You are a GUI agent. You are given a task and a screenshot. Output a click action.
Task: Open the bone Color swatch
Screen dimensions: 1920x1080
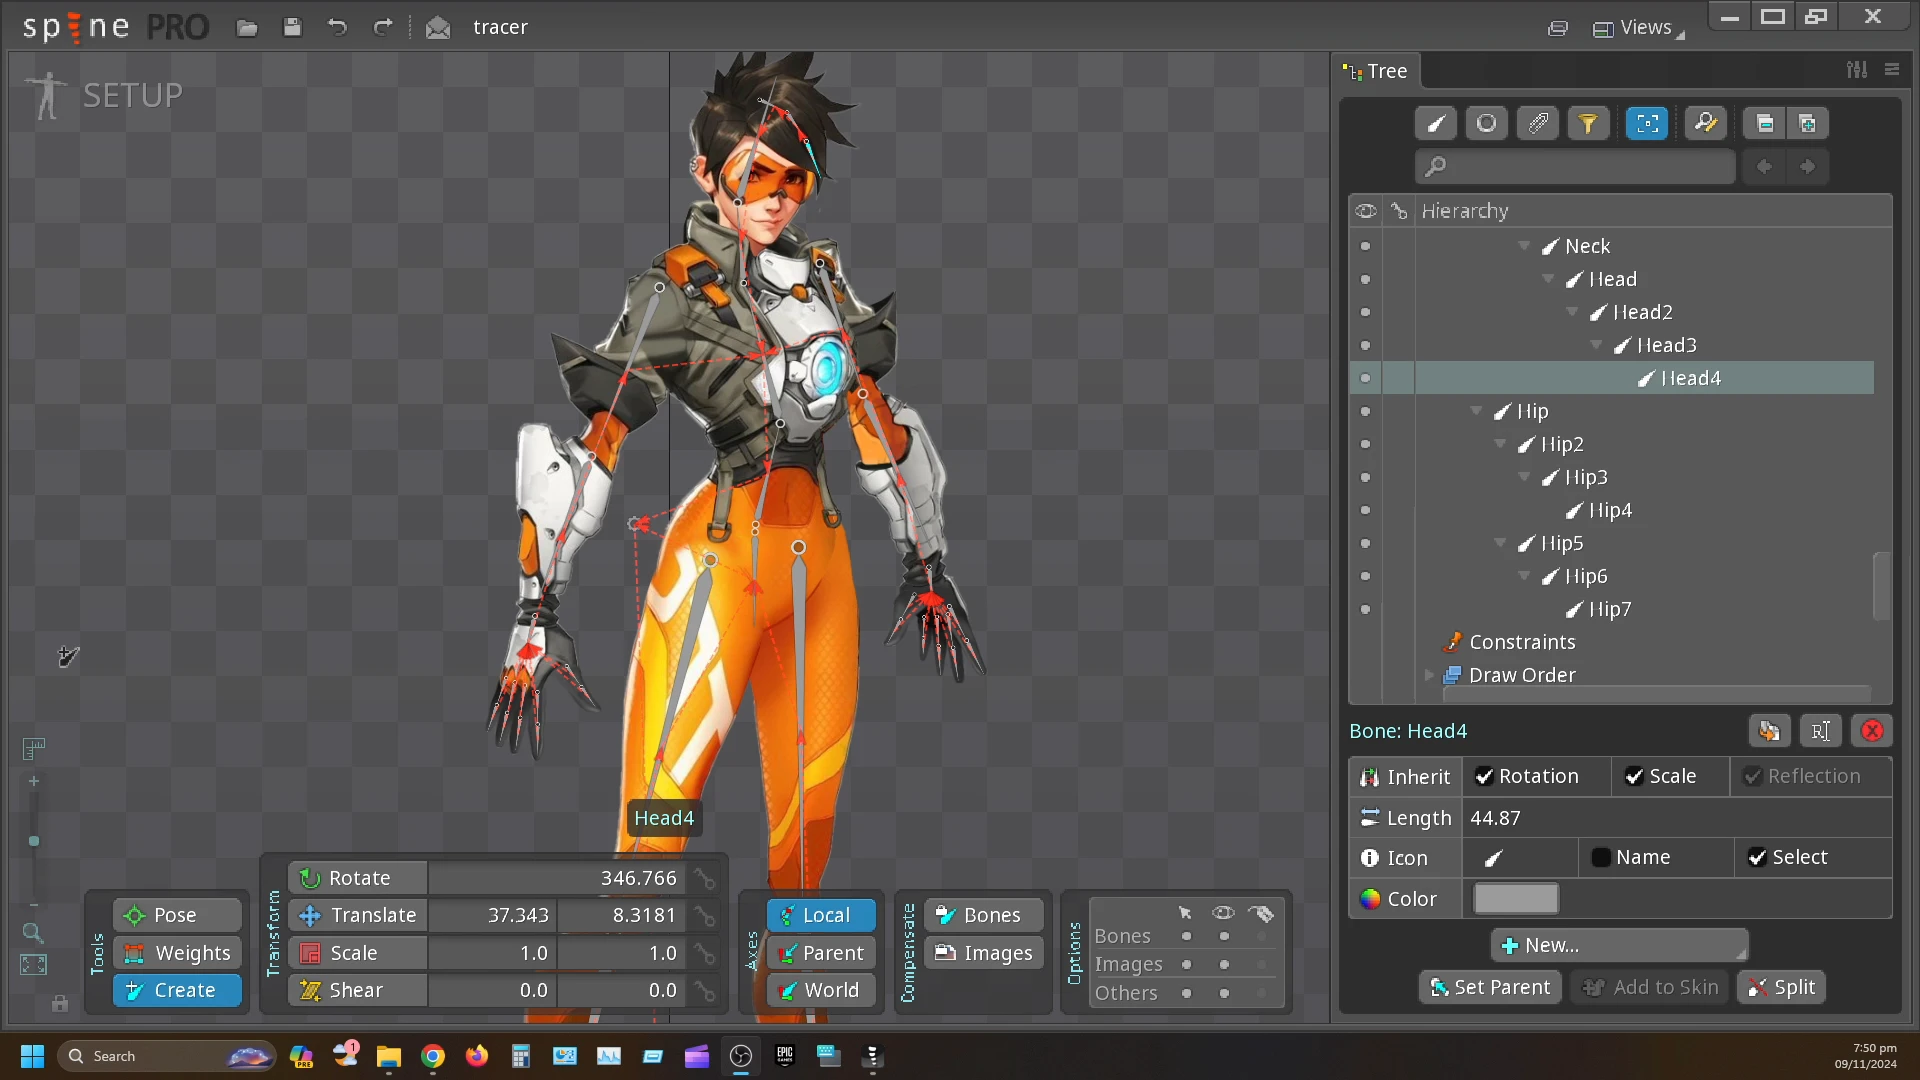(x=1516, y=899)
